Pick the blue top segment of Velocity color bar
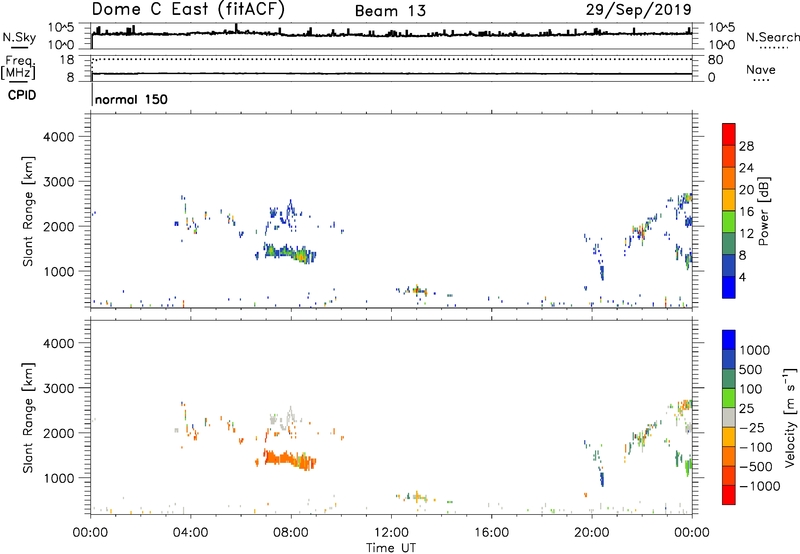800x554 pixels. (x=729, y=340)
